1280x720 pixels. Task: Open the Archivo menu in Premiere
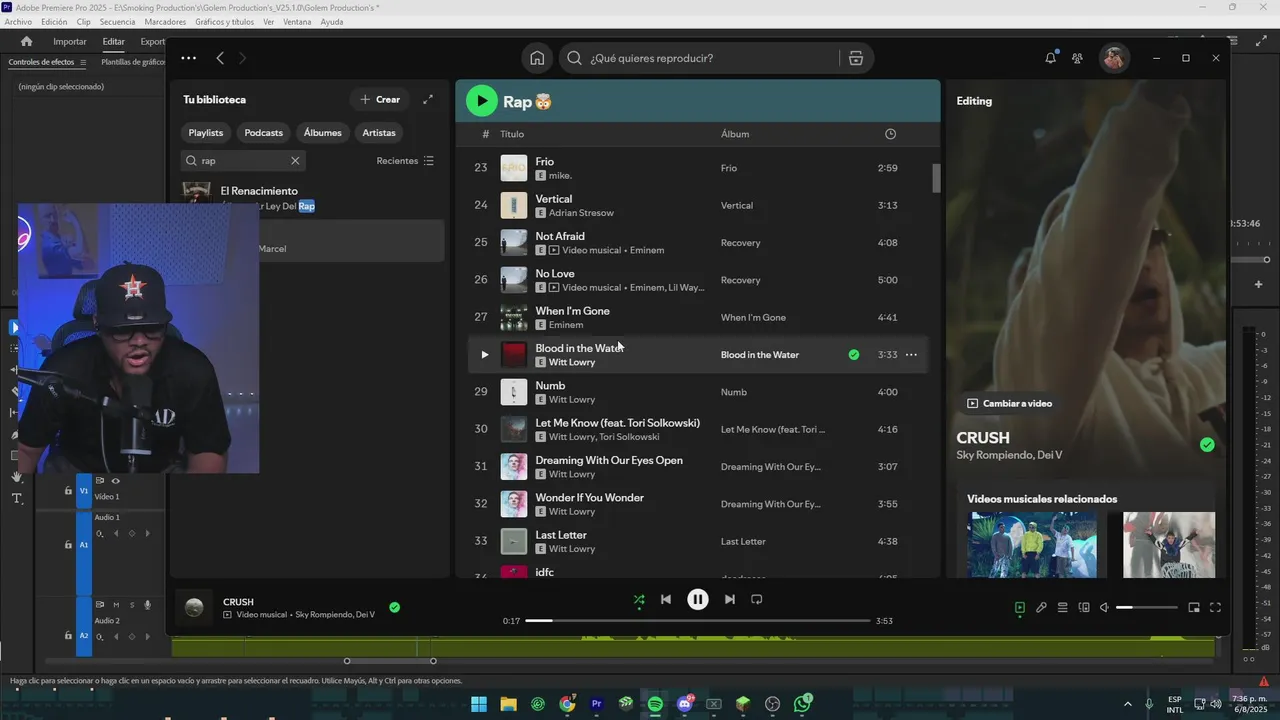pos(19,21)
